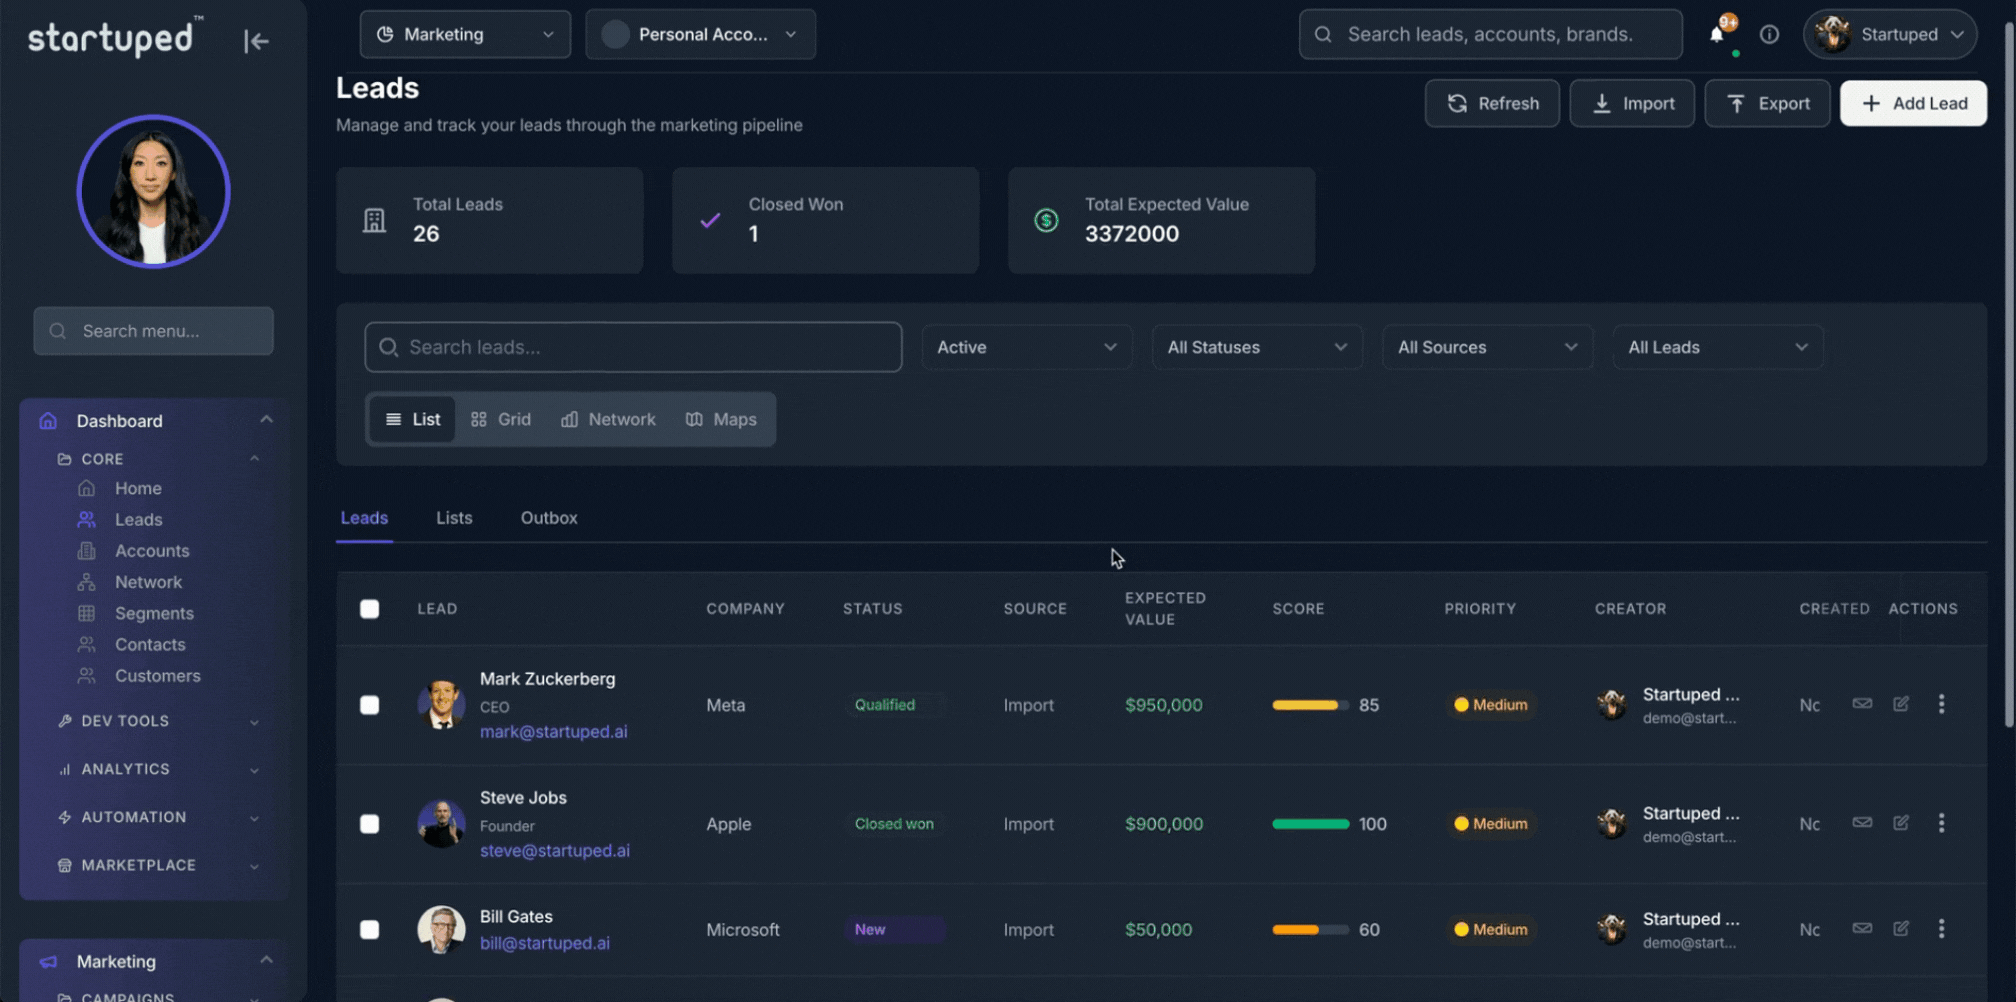This screenshot has width=2016, height=1002.
Task: Open the All Leads filter dropdown
Action: 1718,347
